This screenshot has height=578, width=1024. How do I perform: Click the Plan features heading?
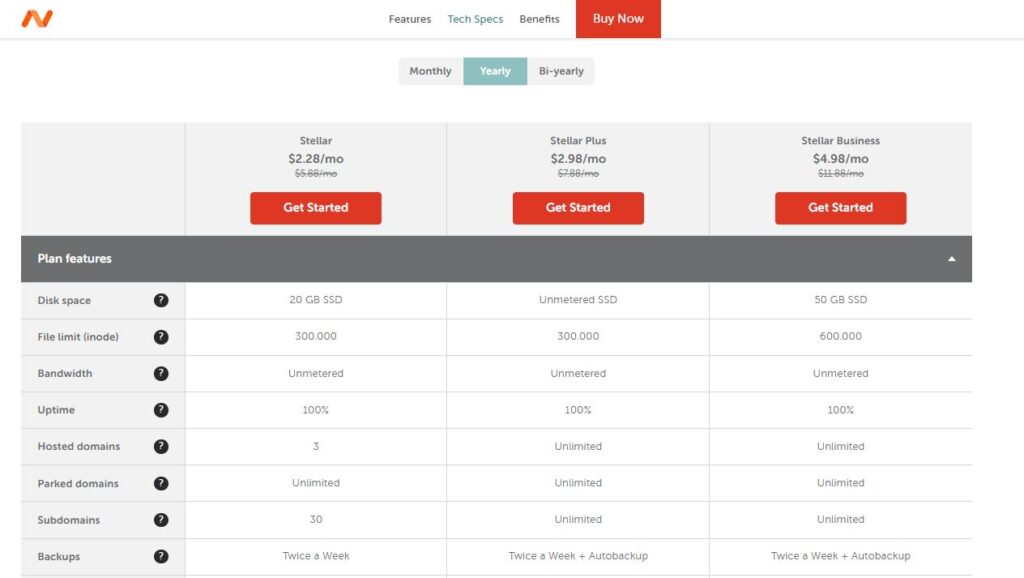click(x=74, y=259)
